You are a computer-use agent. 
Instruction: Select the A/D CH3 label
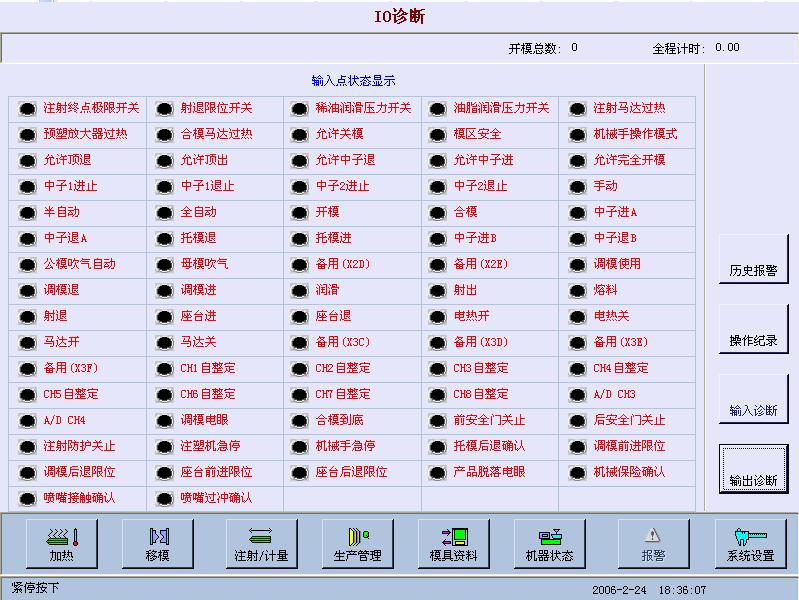615,394
